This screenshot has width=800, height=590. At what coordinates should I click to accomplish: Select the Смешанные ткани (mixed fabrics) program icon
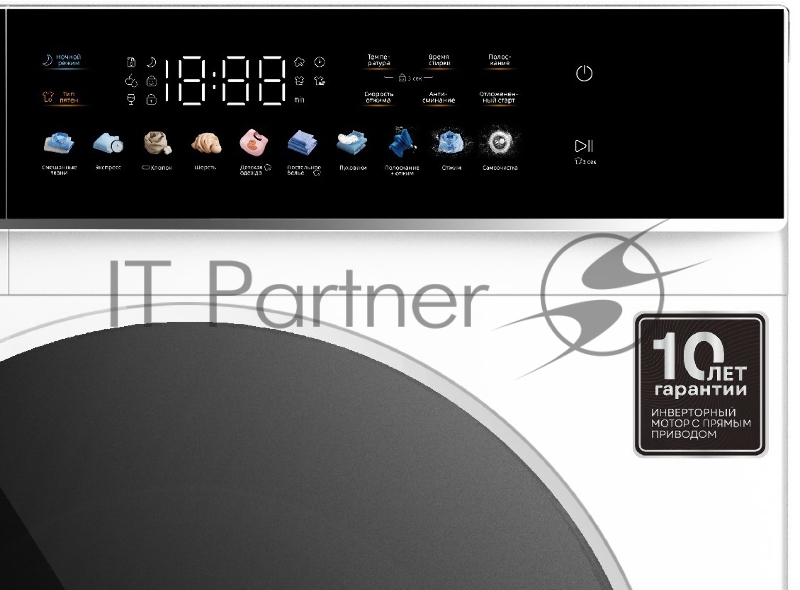click(59, 143)
